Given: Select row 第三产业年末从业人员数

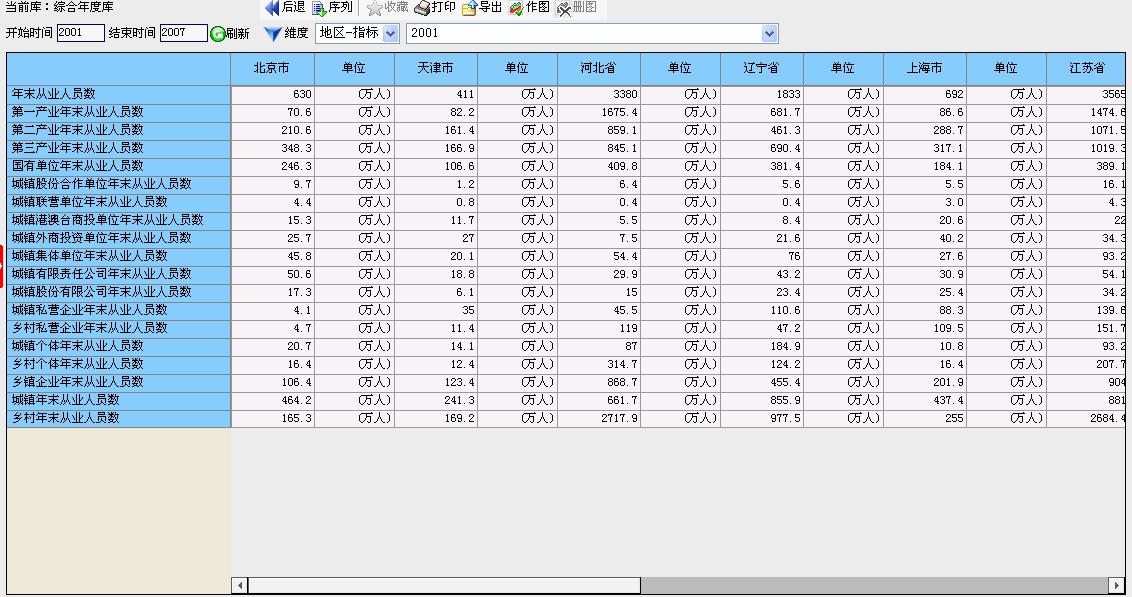Looking at the screenshot, I should [118, 149].
